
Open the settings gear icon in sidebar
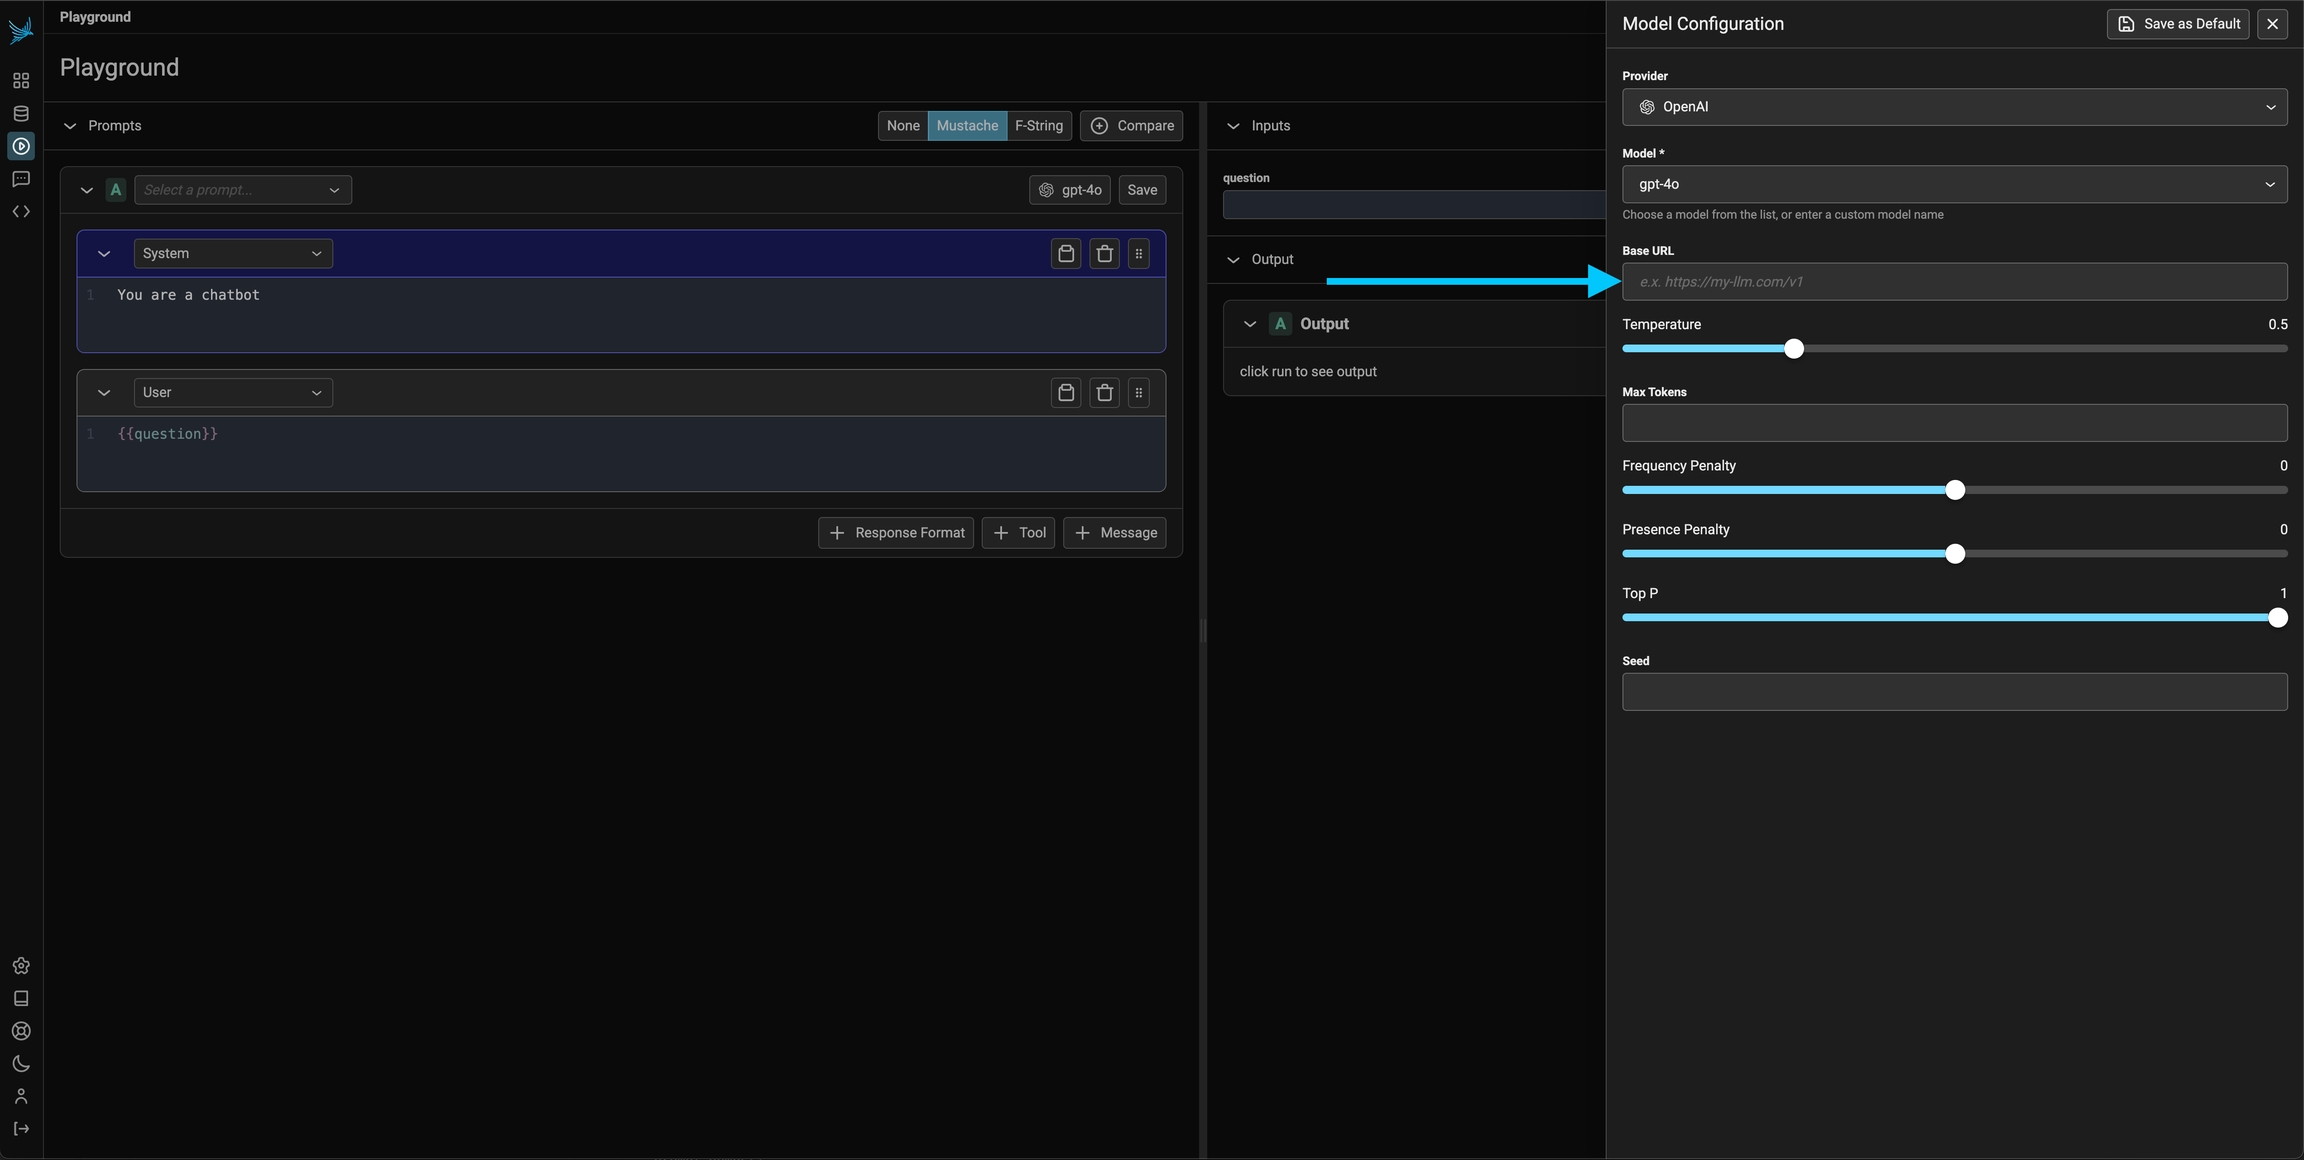pyautogui.click(x=21, y=966)
